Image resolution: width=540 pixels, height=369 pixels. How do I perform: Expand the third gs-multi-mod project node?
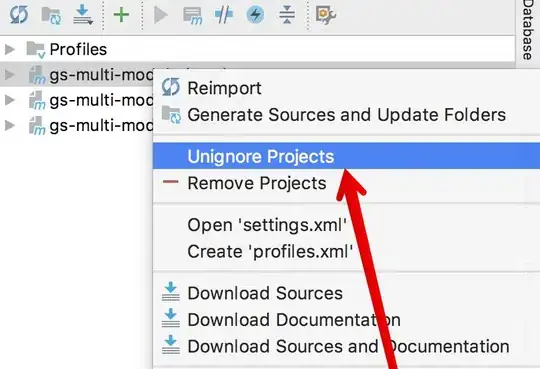(10, 126)
